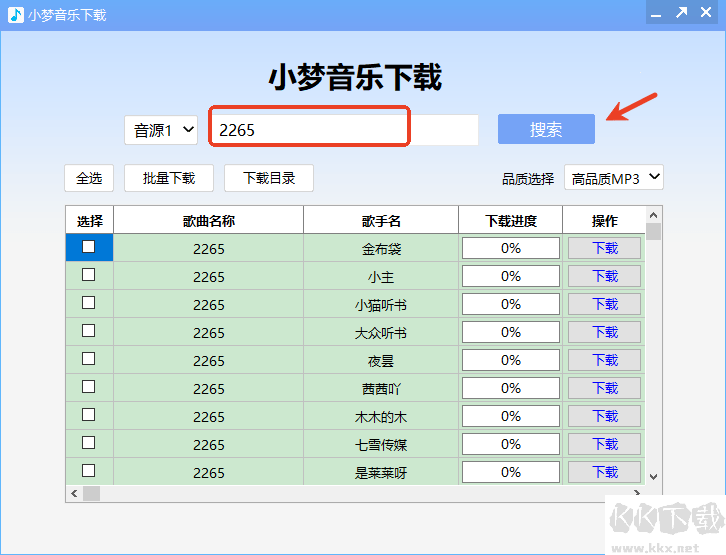Tick the checkbox for 小猫听书 row

[88, 303]
